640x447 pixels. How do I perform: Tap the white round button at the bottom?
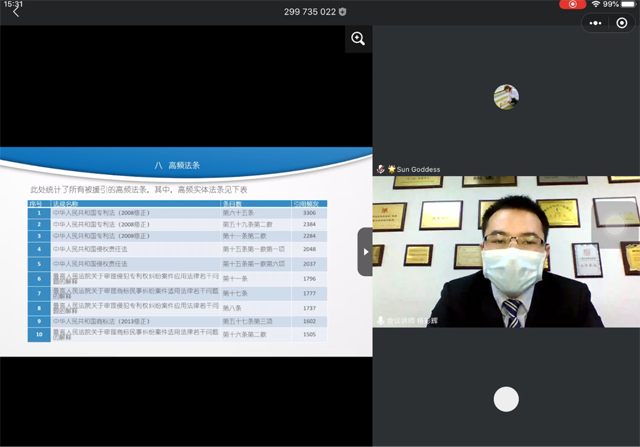[x=506, y=398]
